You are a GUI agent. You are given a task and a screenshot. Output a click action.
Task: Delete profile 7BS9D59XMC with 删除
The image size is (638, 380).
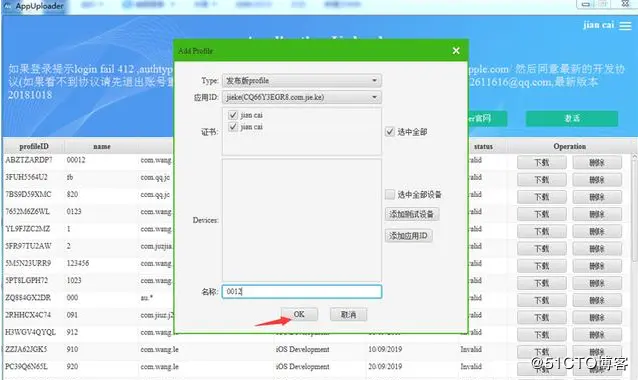597,197
